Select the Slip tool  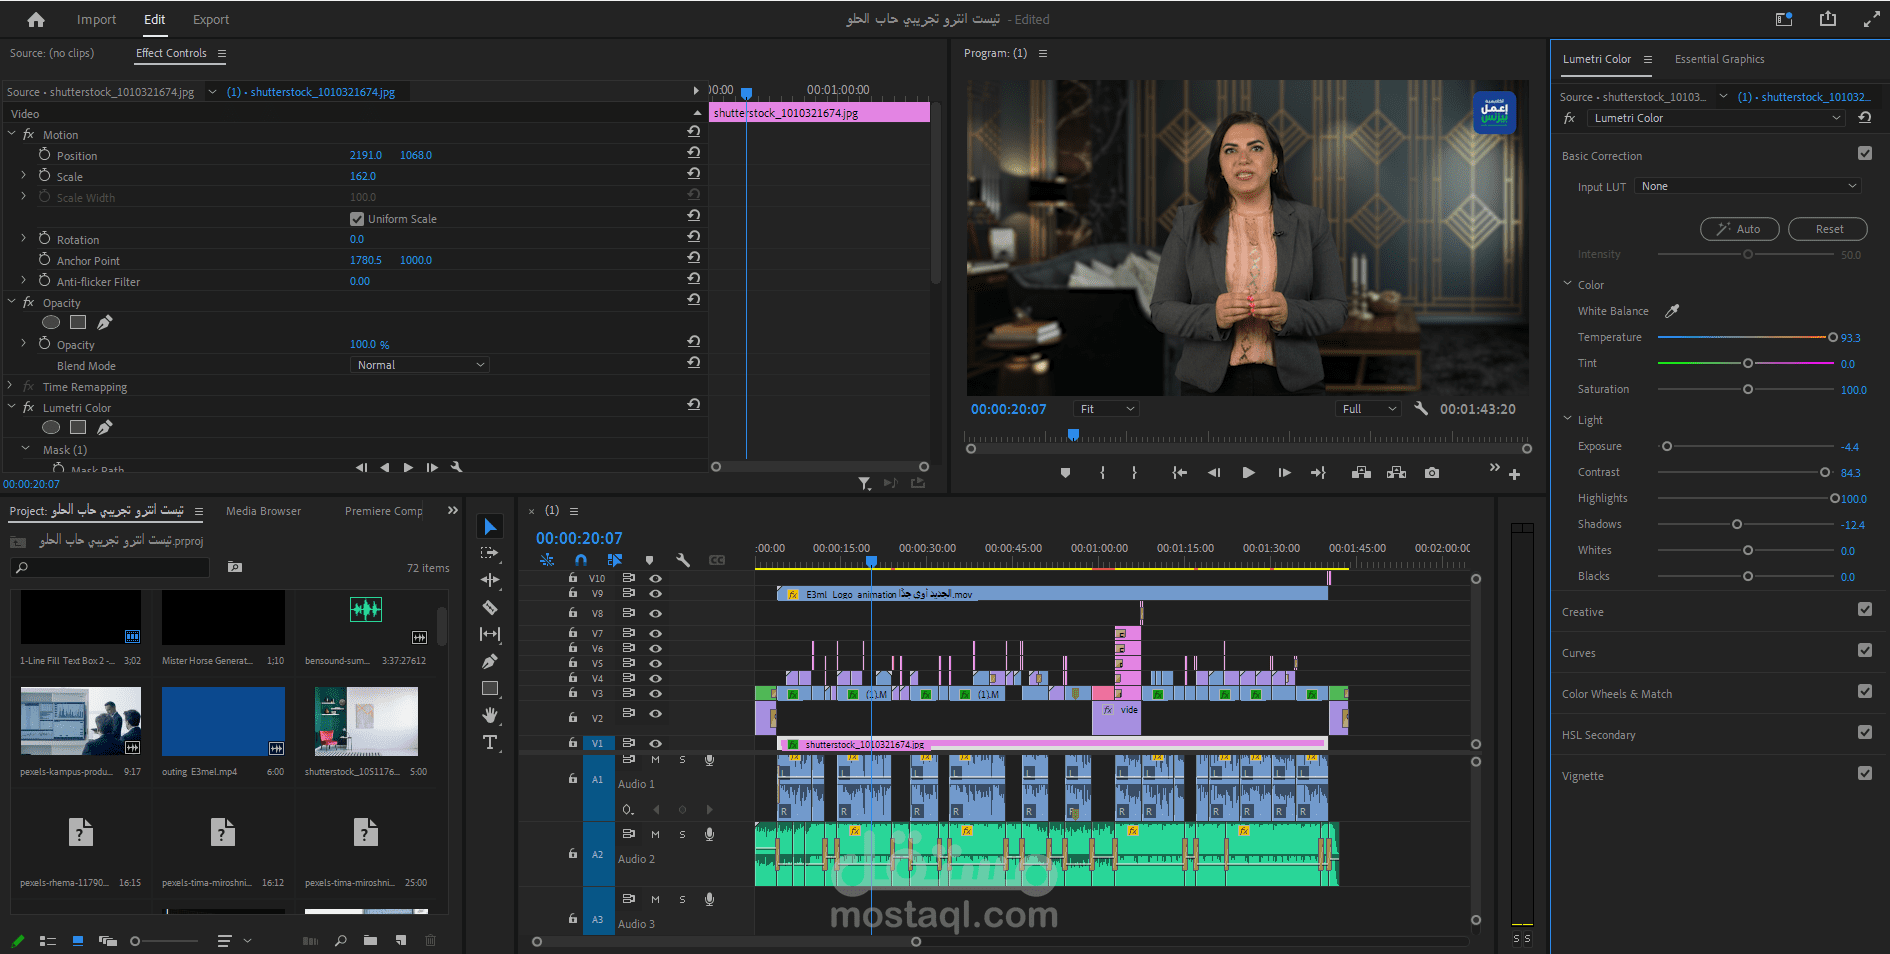[x=490, y=634]
